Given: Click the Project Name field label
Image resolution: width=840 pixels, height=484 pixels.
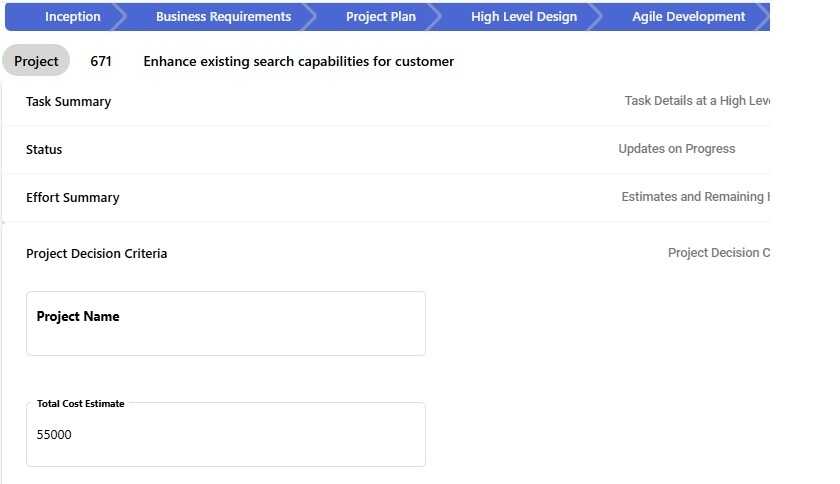Looking at the screenshot, I should [x=78, y=316].
